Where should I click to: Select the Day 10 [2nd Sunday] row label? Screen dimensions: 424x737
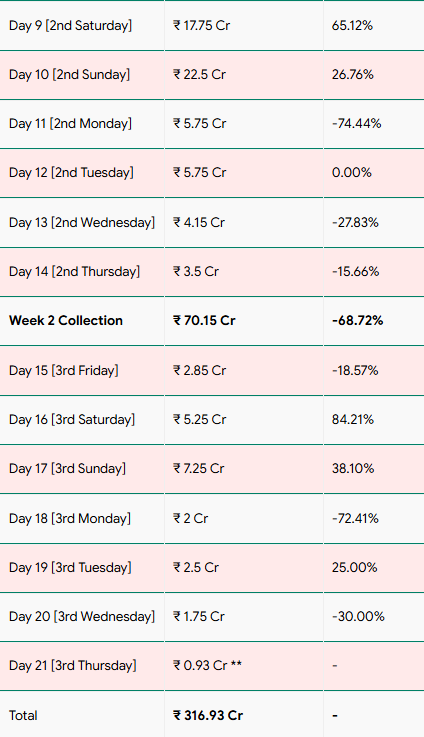[x=70, y=75]
